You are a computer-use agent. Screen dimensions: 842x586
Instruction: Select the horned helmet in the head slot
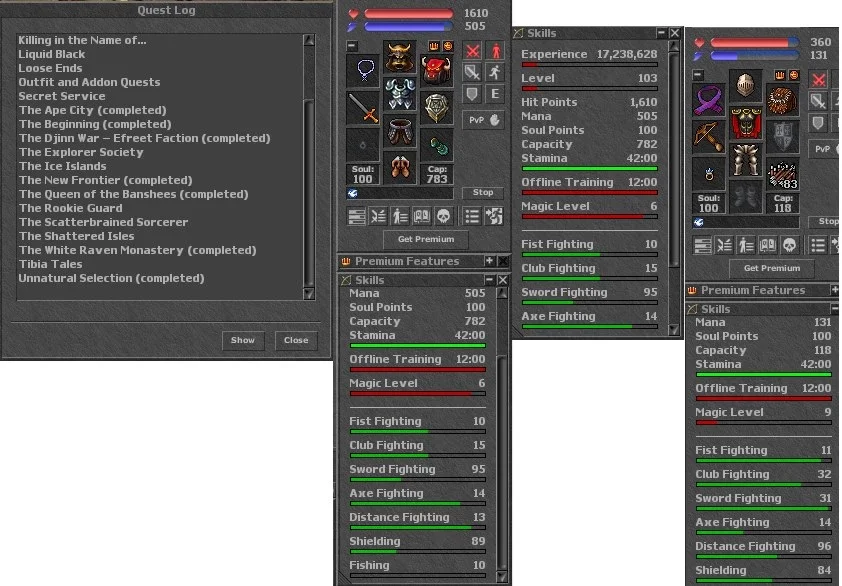coord(400,56)
